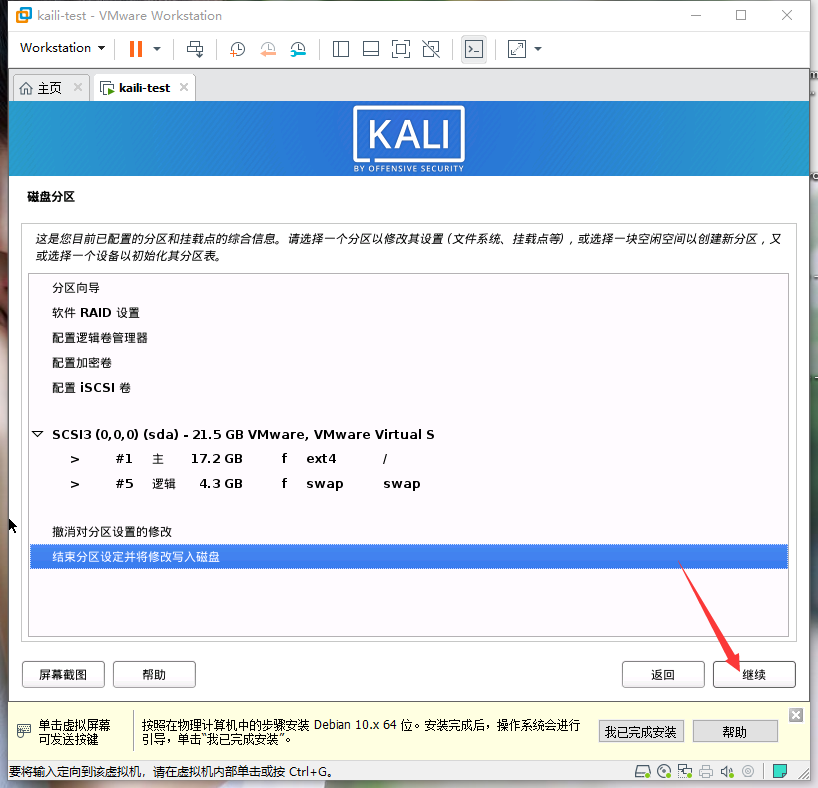Click the hard disk status icon

pos(641,771)
